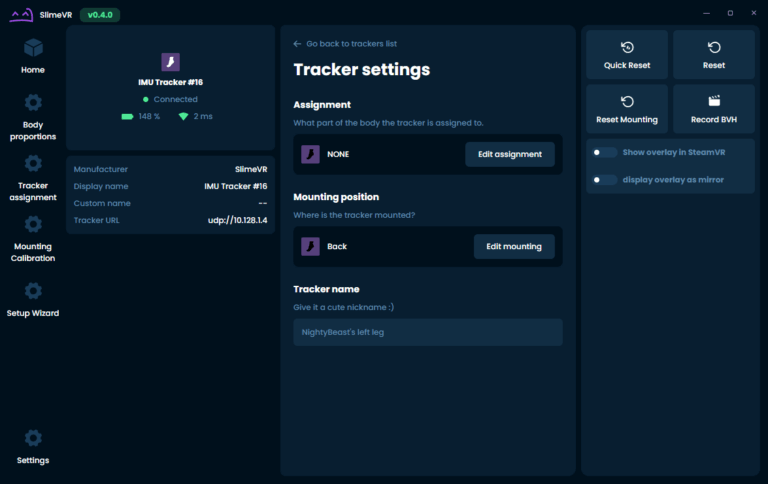Click the Edit assignment button
The height and width of the screenshot is (484, 768).
coord(509,154)
